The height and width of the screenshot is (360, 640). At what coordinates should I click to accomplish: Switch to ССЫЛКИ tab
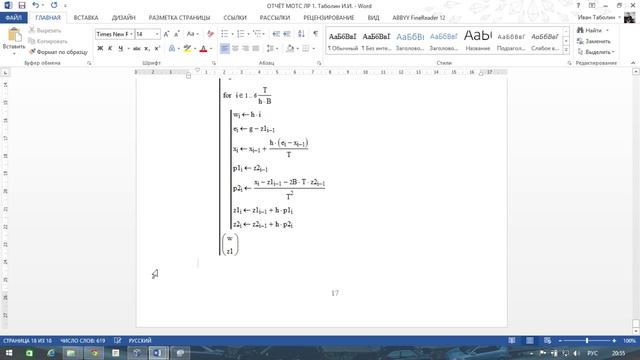pos(235,18)
